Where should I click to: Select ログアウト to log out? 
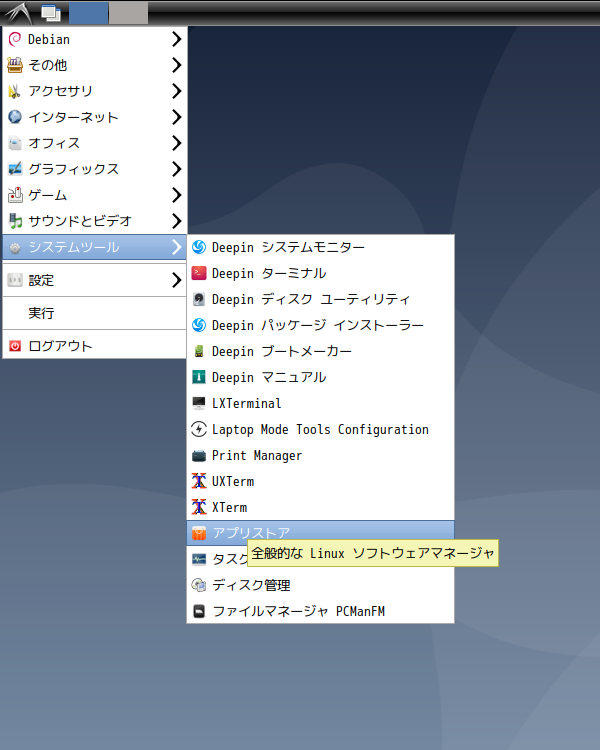coord(95,346)
